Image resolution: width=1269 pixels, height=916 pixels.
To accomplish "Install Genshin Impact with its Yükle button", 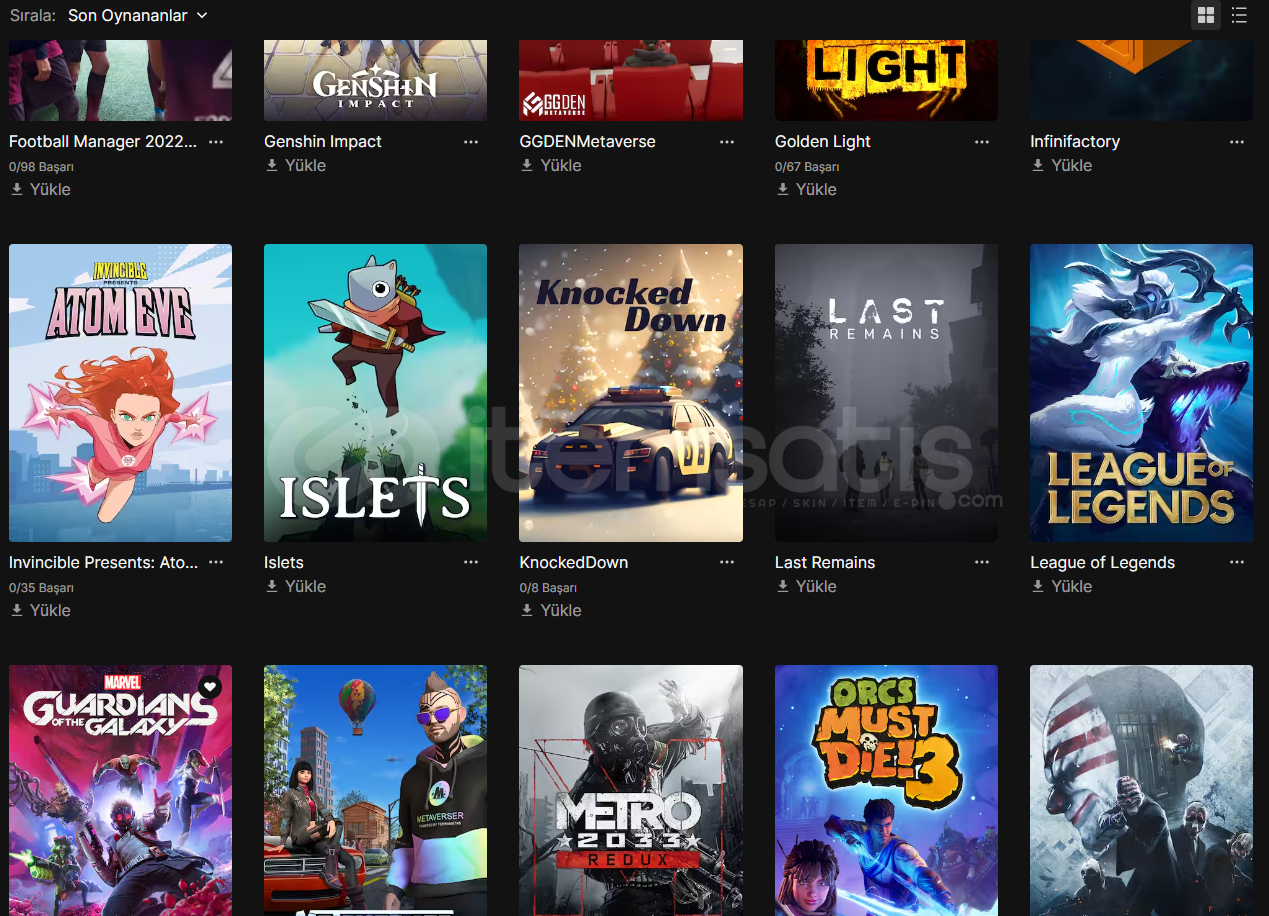I will pos(296,165).
